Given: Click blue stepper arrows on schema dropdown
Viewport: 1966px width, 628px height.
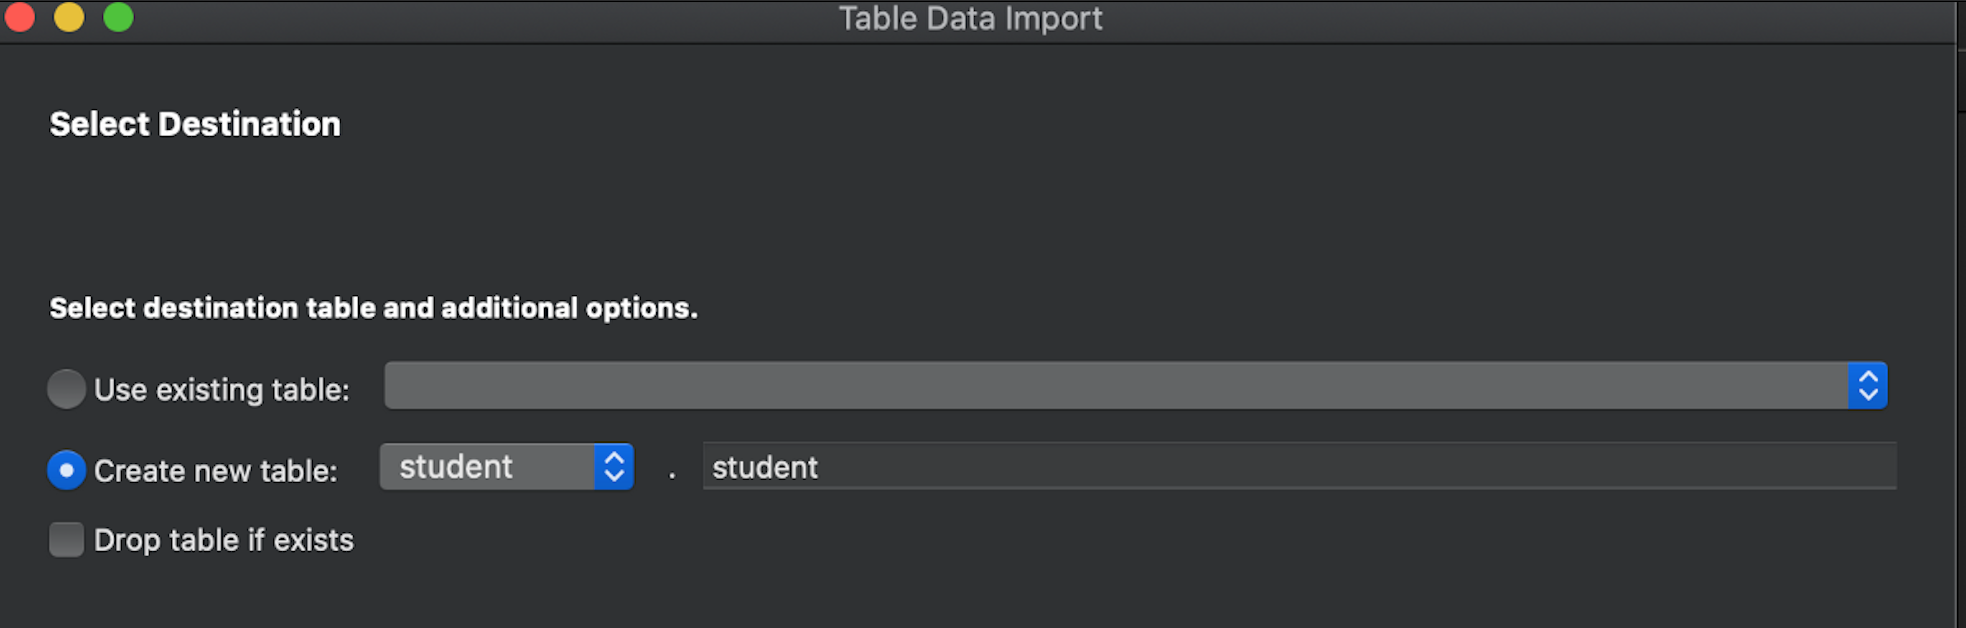Looking at the screenshot, I should pyautogui.click(x=614, y=467).
